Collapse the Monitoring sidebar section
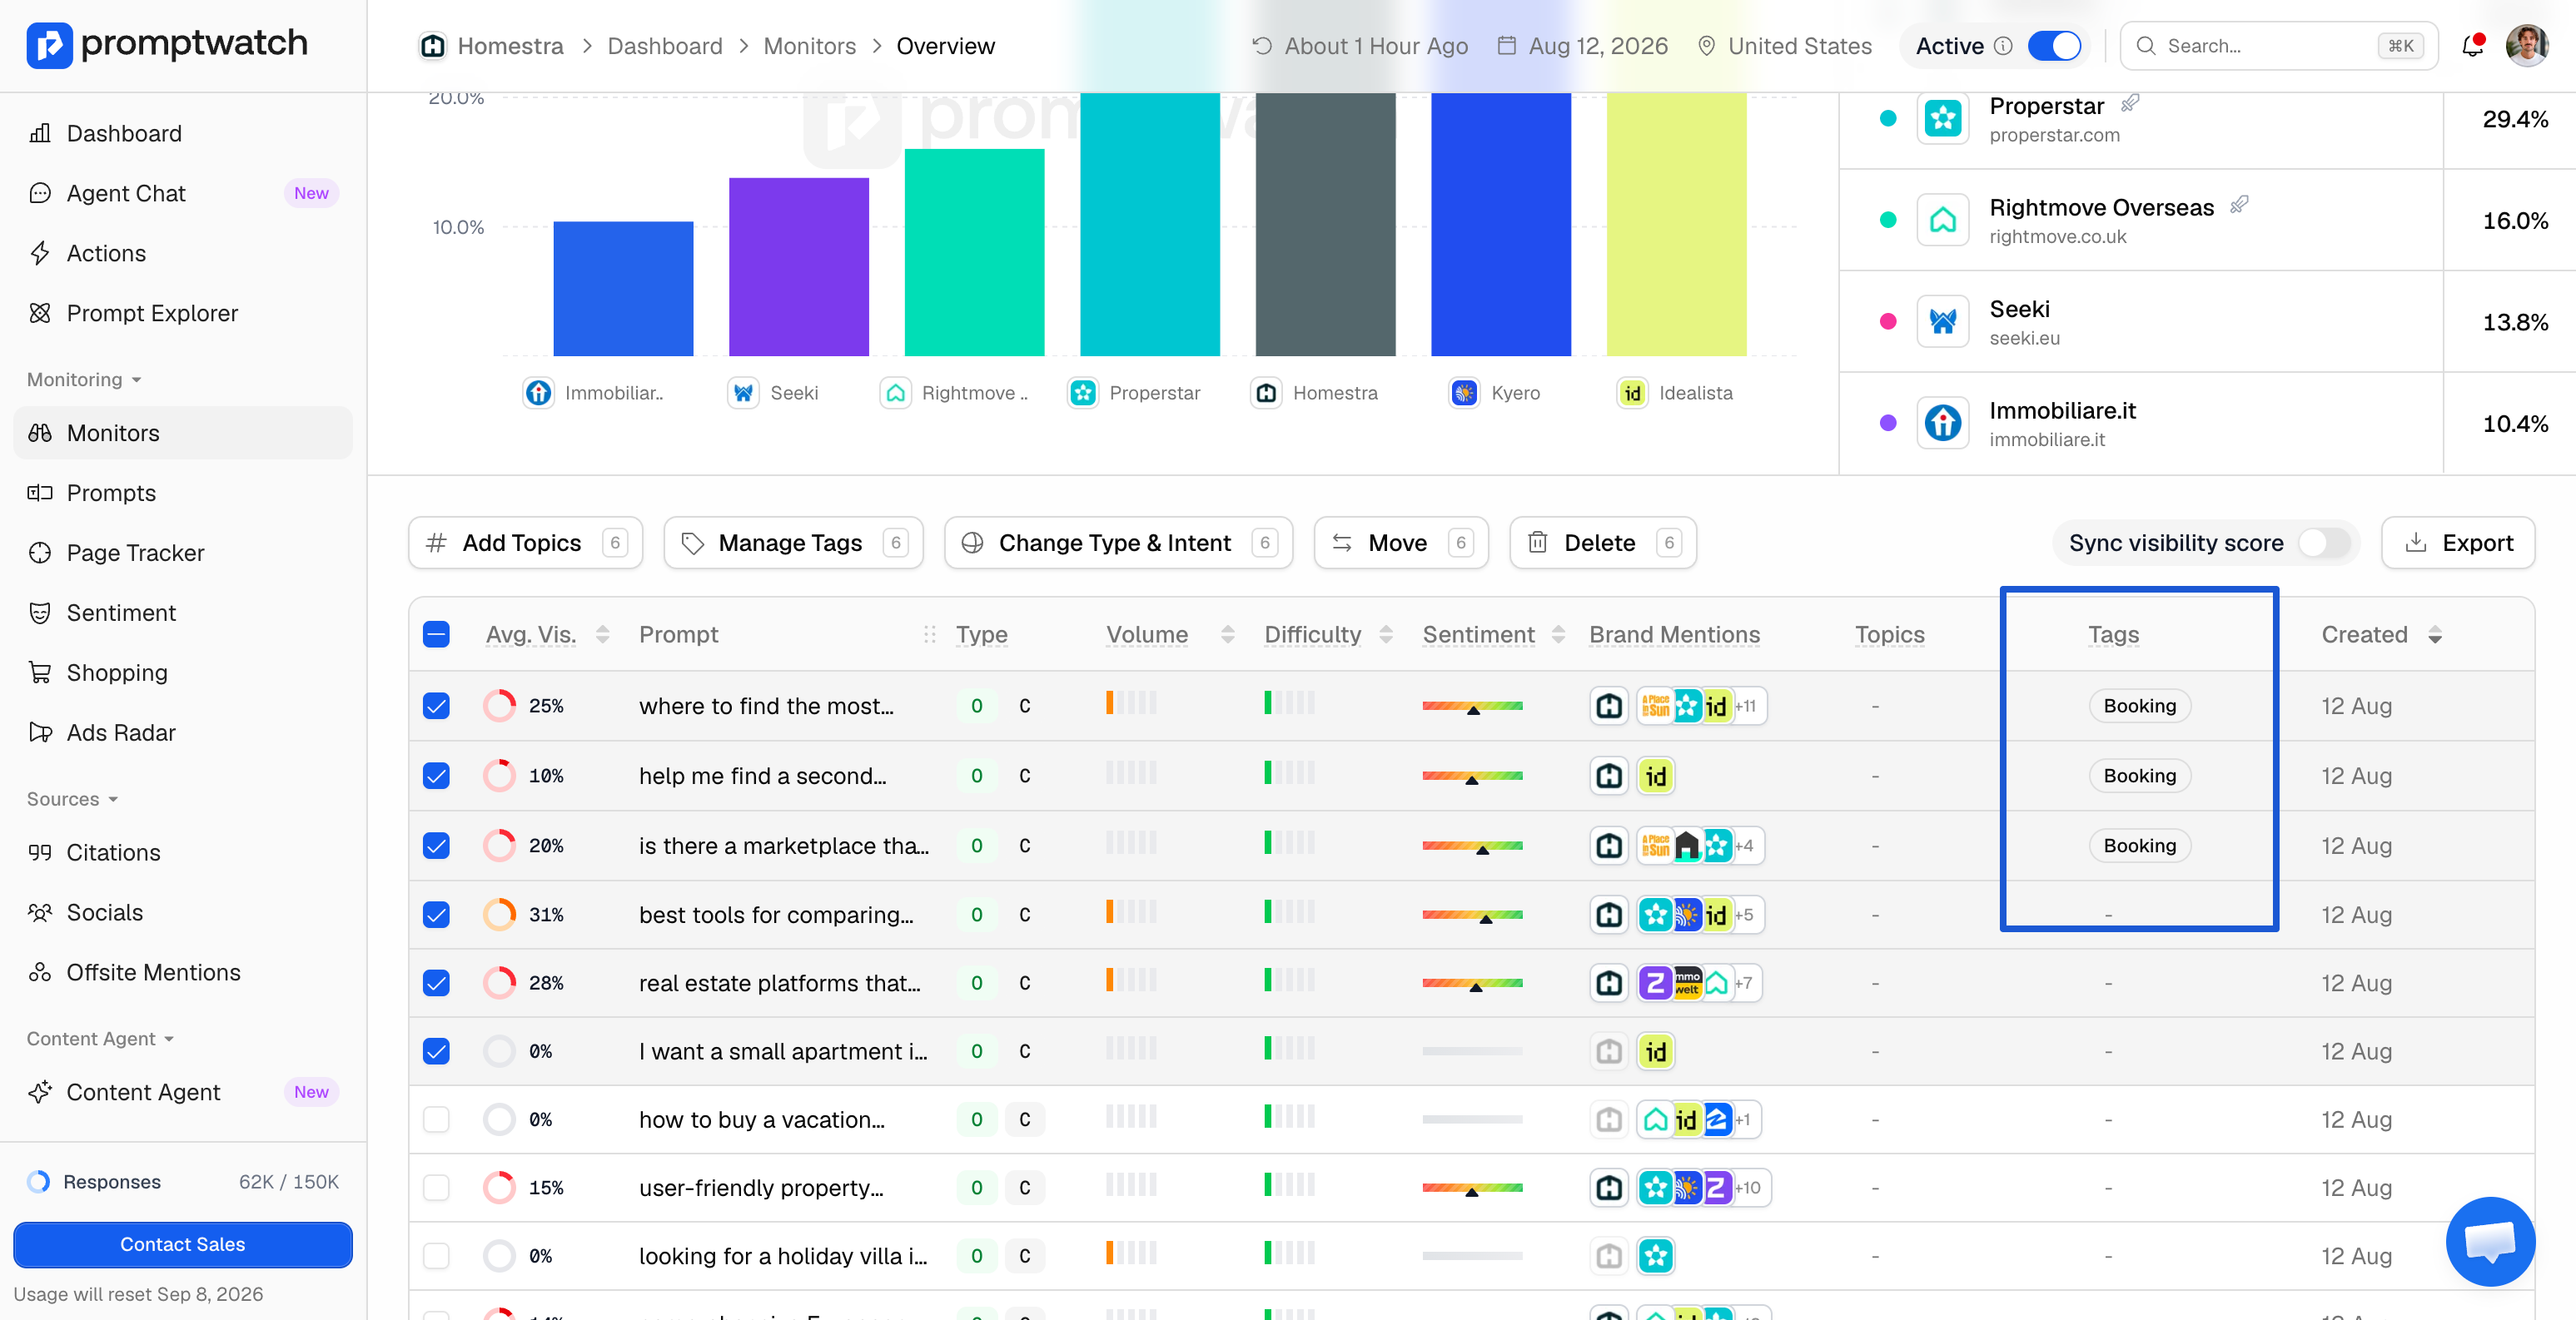The width and height of the screenshot is (2576, 1320). [85, 380]
